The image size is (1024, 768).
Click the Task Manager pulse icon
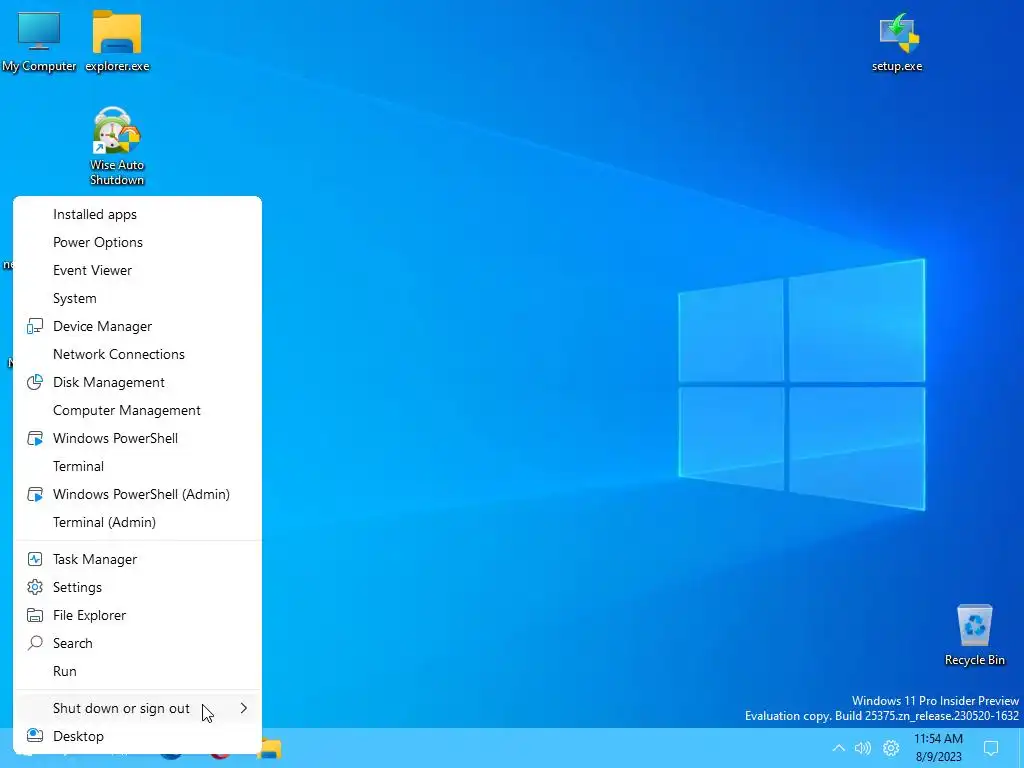[35, 559]
